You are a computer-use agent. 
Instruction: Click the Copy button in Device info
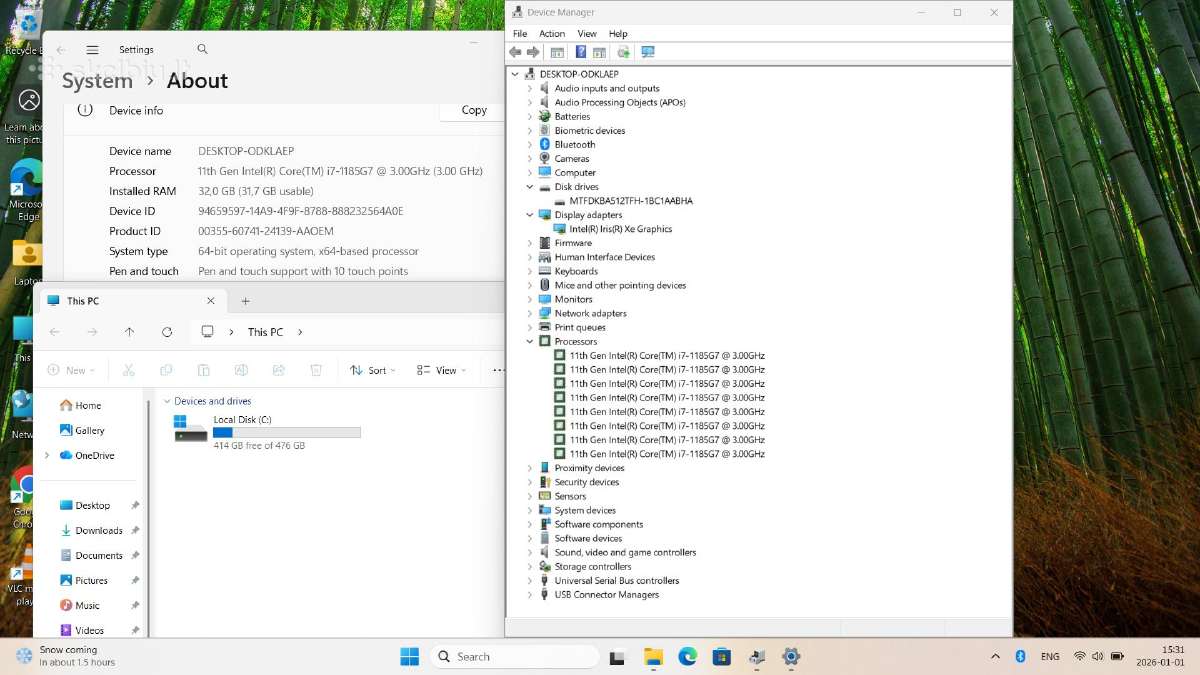coord(474,110)
